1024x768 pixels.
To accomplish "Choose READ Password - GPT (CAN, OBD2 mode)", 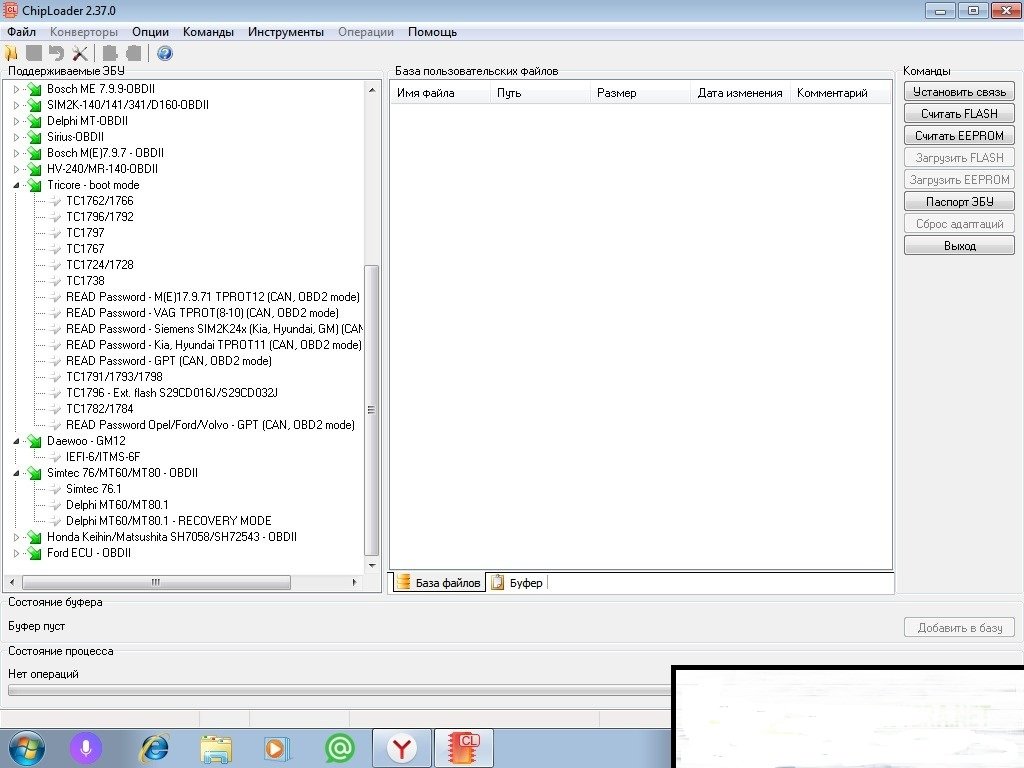I will (168, 361).
